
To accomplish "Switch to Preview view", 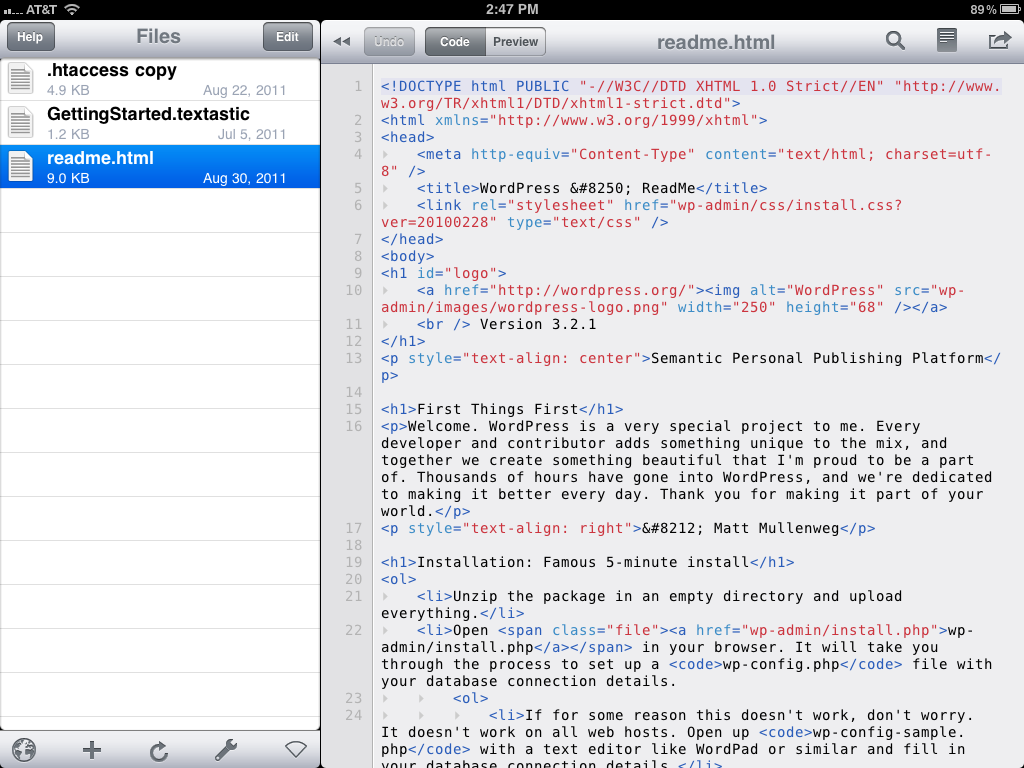I will tap(515, 42).
